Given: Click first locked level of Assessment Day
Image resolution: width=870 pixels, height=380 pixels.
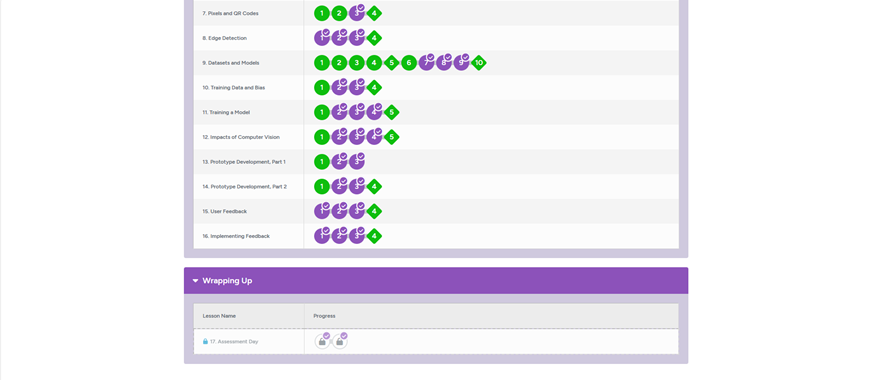Looking at the screenshot, I should (322, 341).
